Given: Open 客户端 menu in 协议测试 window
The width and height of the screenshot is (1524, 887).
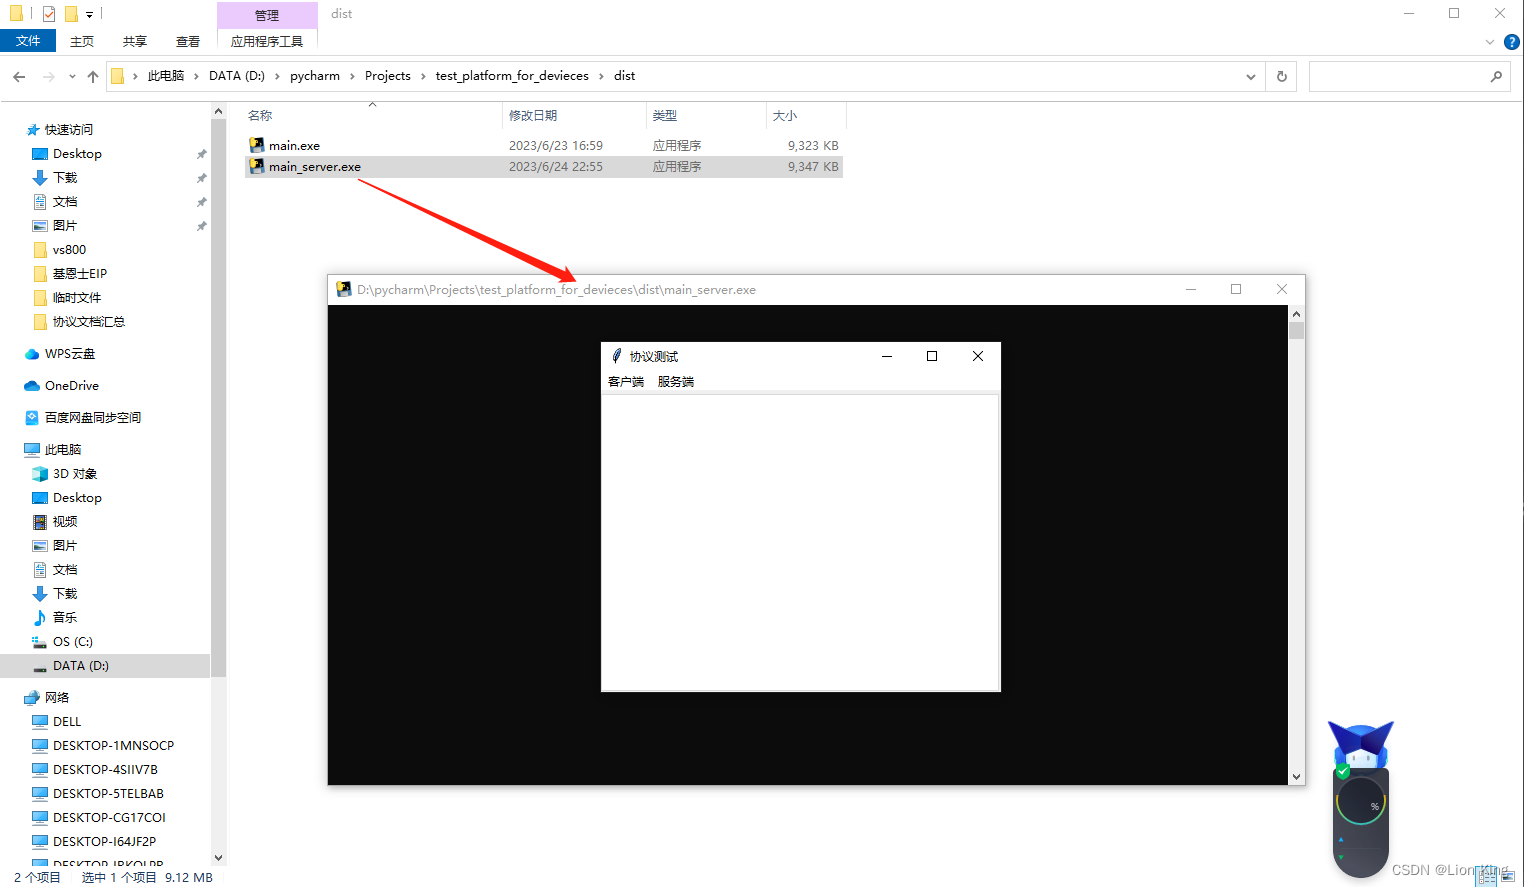Looking at the screenshot, I should pos(626,382).
